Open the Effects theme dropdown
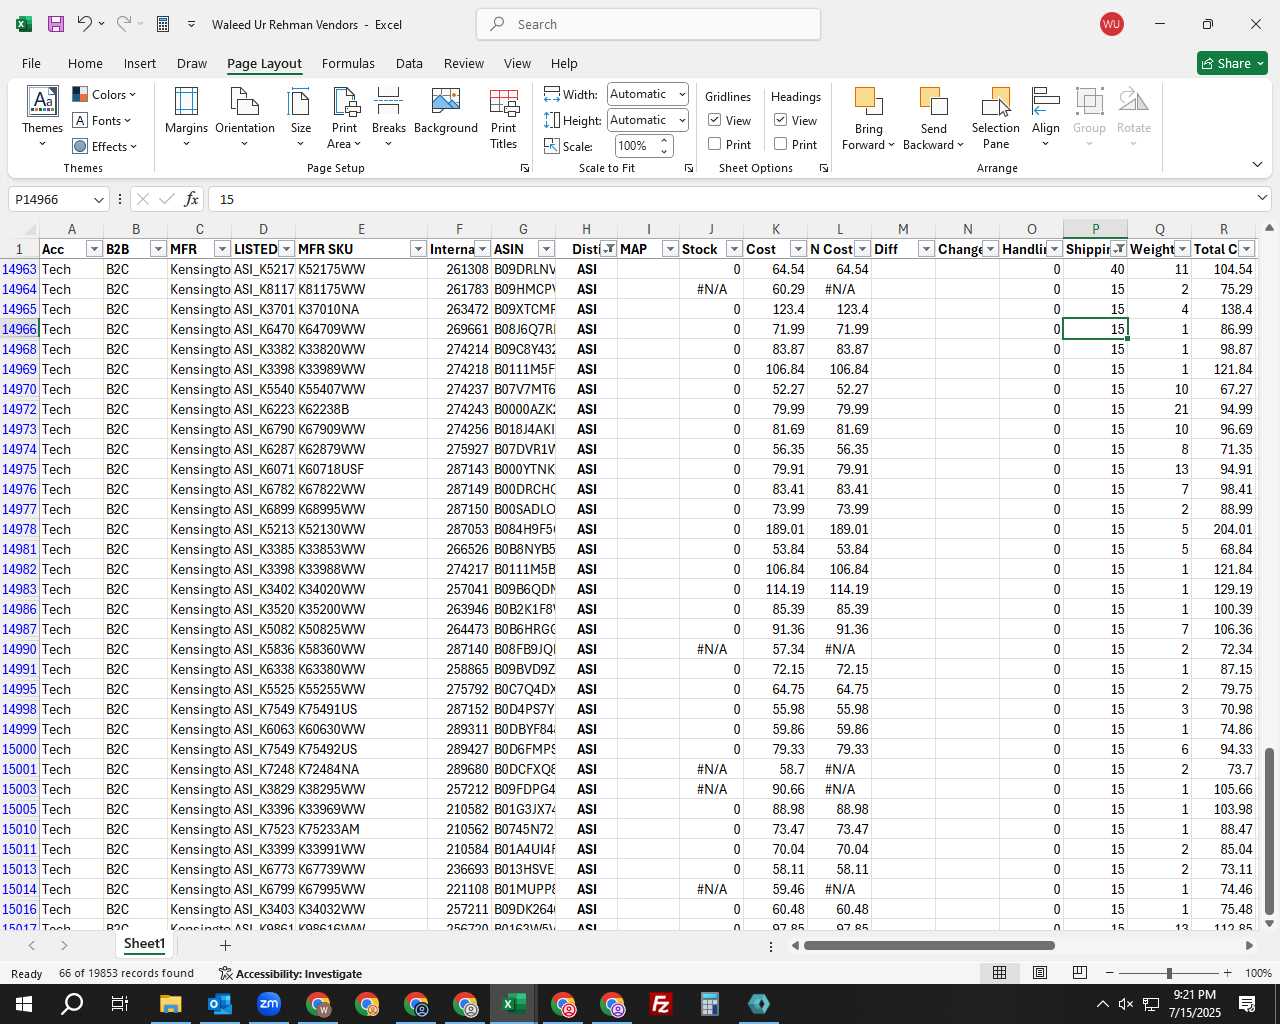Image resolution: width=1280 pixels, height=1024 pixels. 105,147
